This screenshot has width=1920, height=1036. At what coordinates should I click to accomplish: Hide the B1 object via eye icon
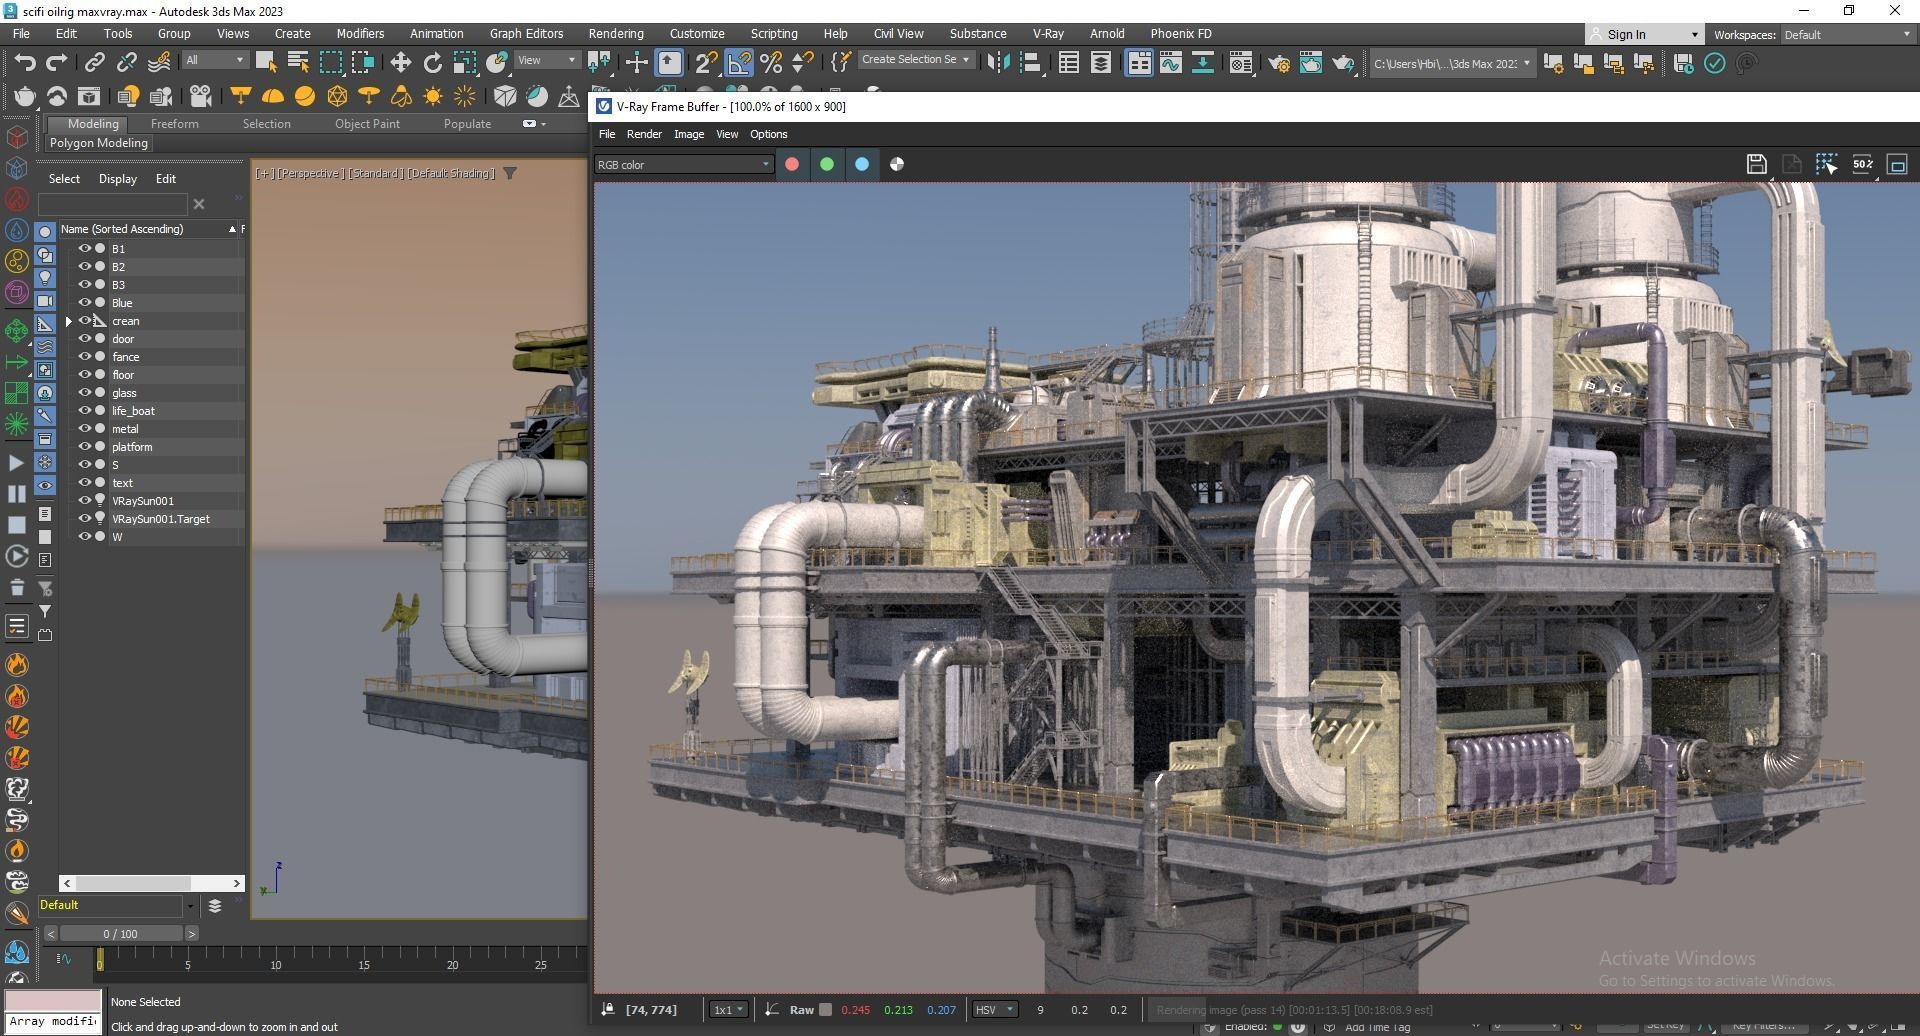click(x=85, y=248)
